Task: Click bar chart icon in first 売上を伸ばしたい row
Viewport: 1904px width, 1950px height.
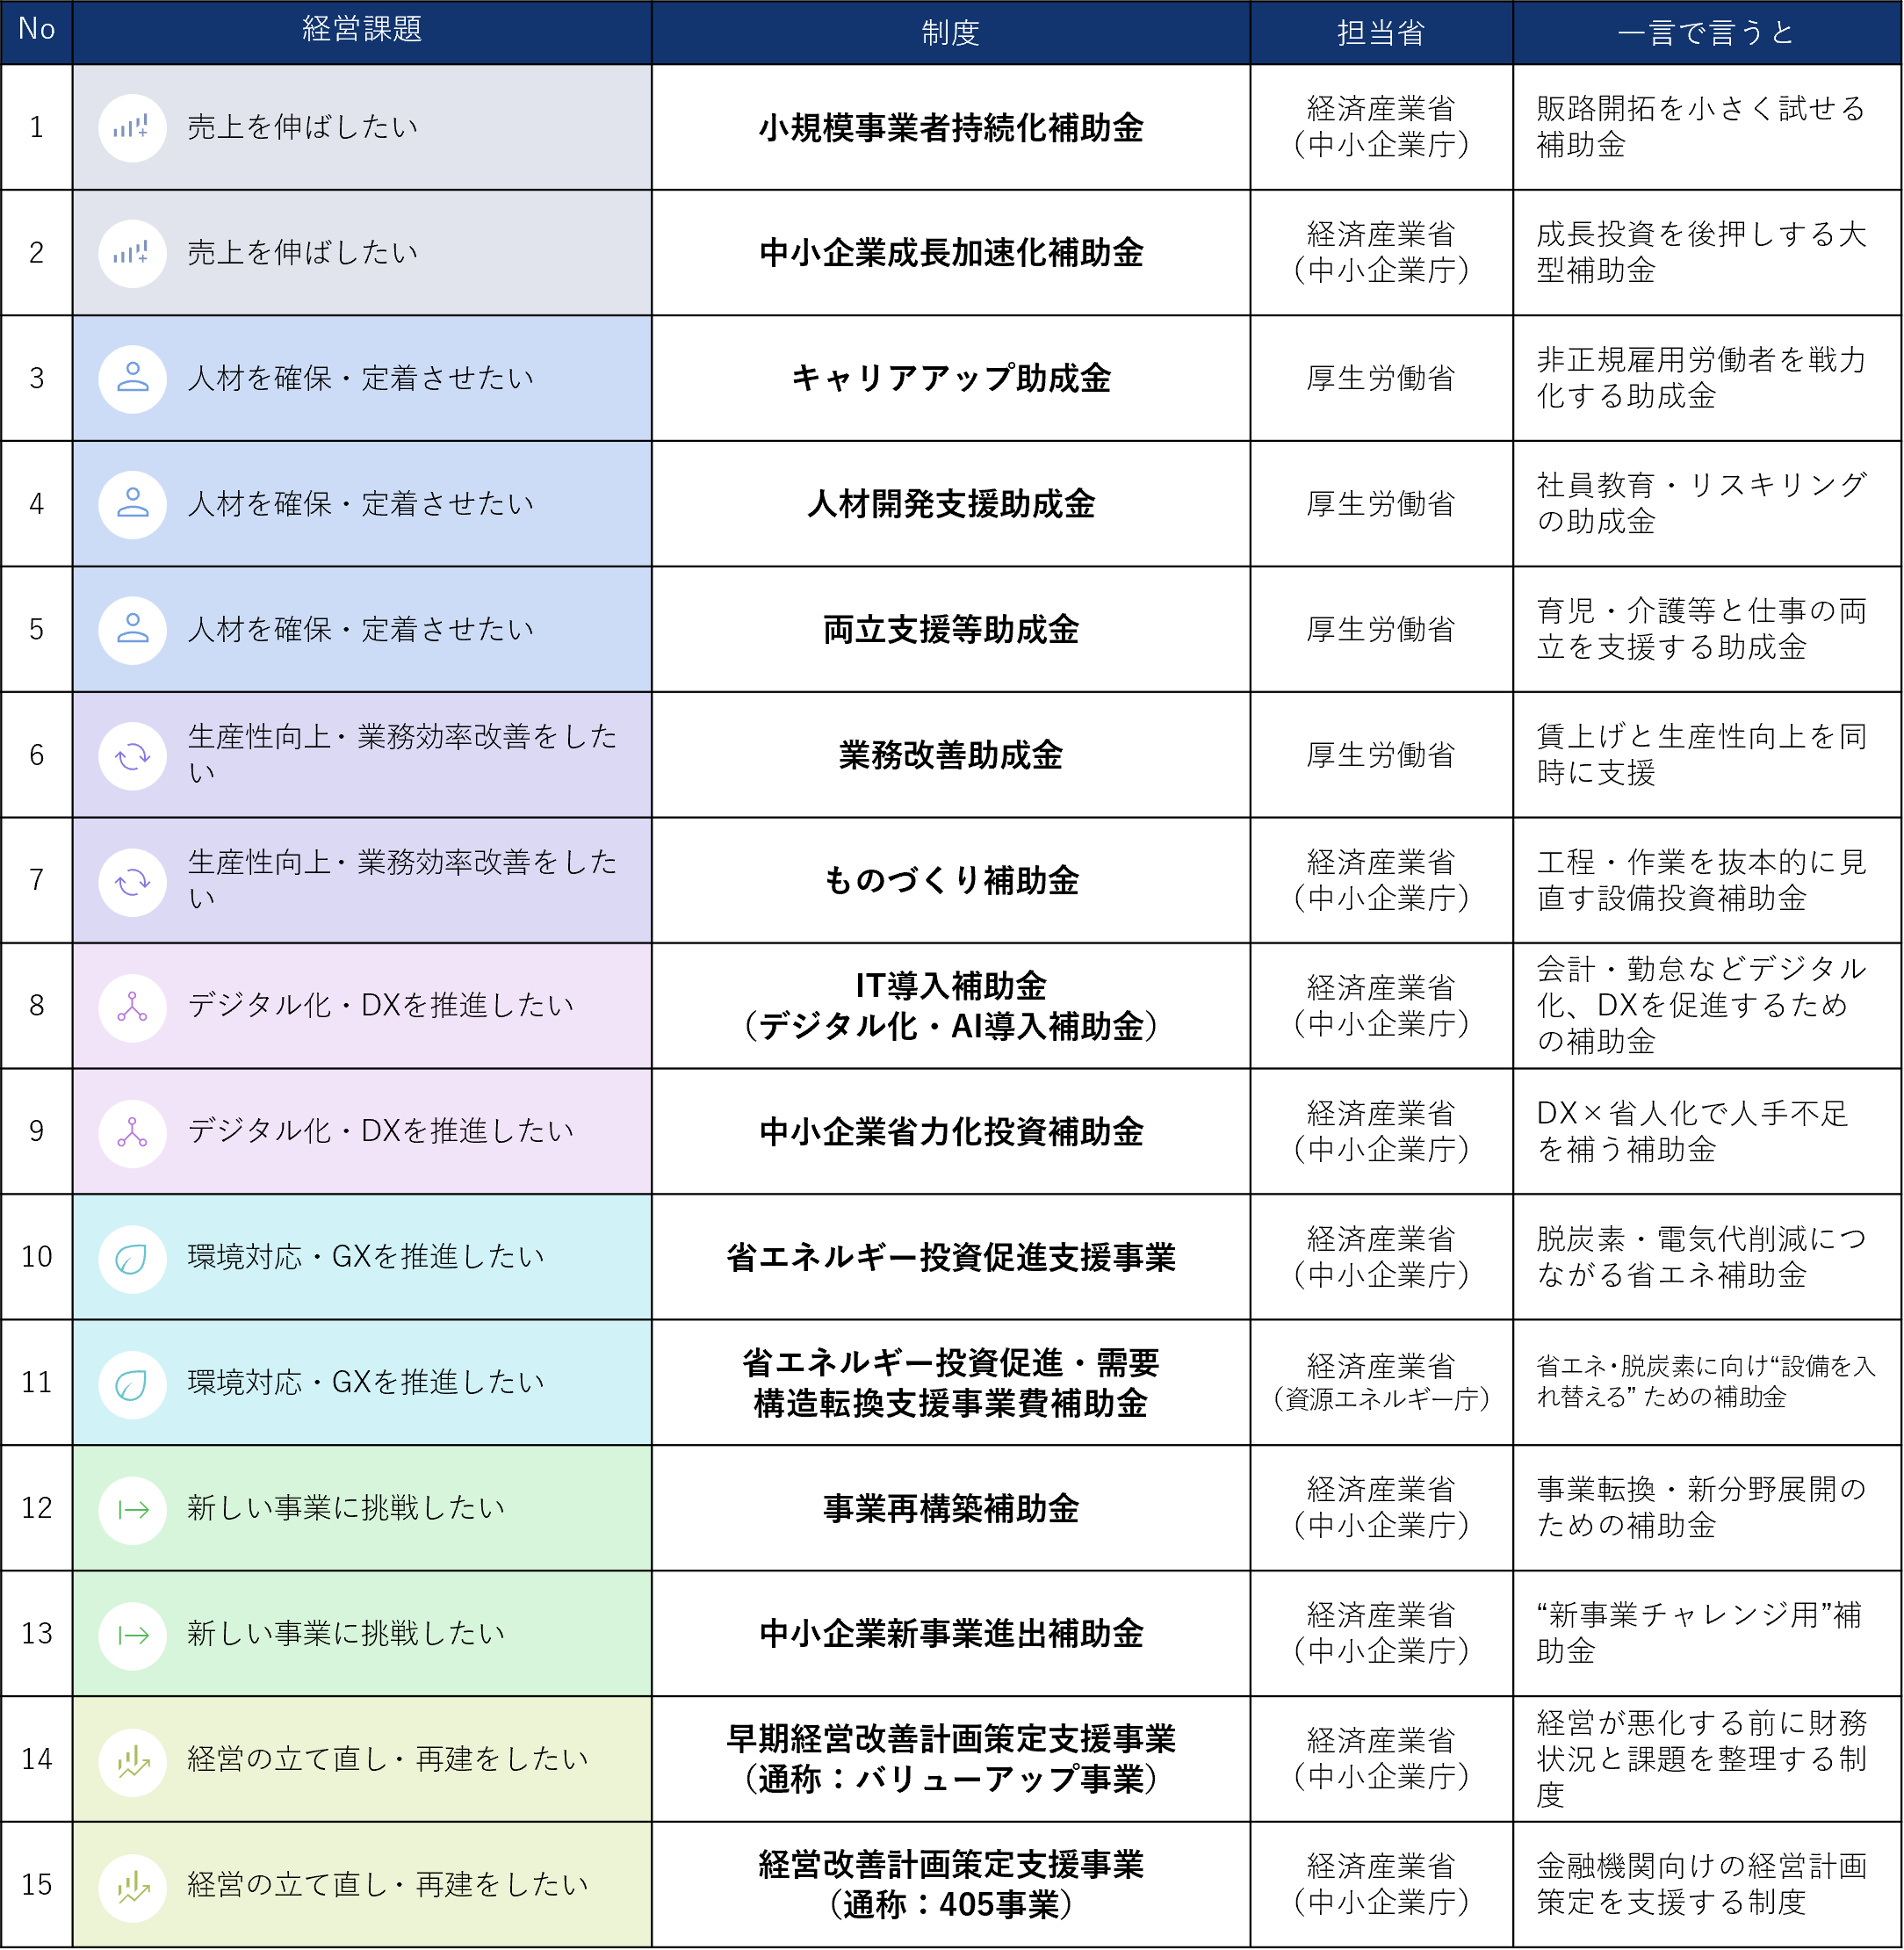Action: pos(132,128)
